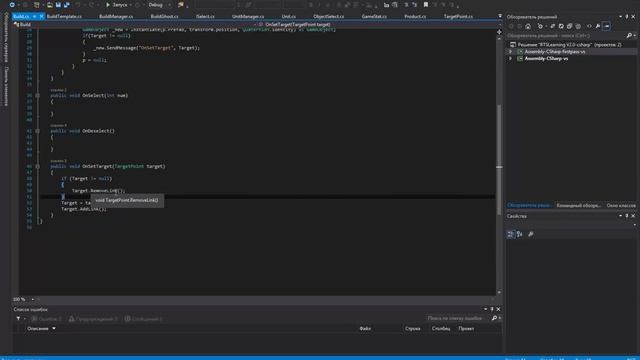Image resolution: width=640 pixels, height=360 pixels.
Task: Click the Refresh icon in Solution Explorer
Action: [561, 26]
